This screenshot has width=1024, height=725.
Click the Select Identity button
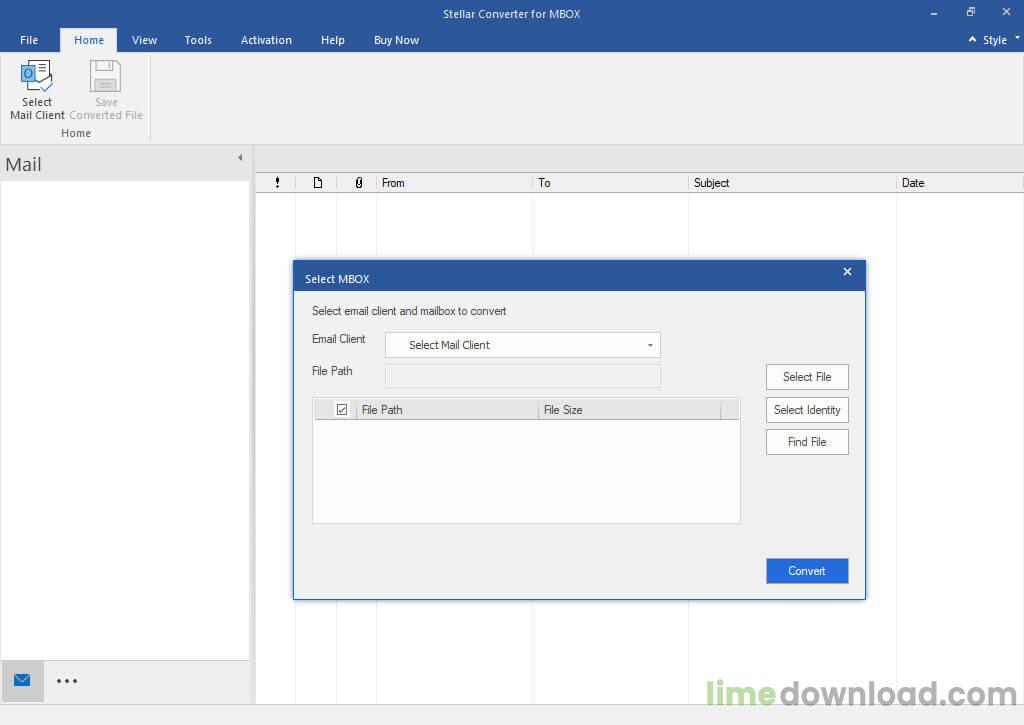pos(807,410)
